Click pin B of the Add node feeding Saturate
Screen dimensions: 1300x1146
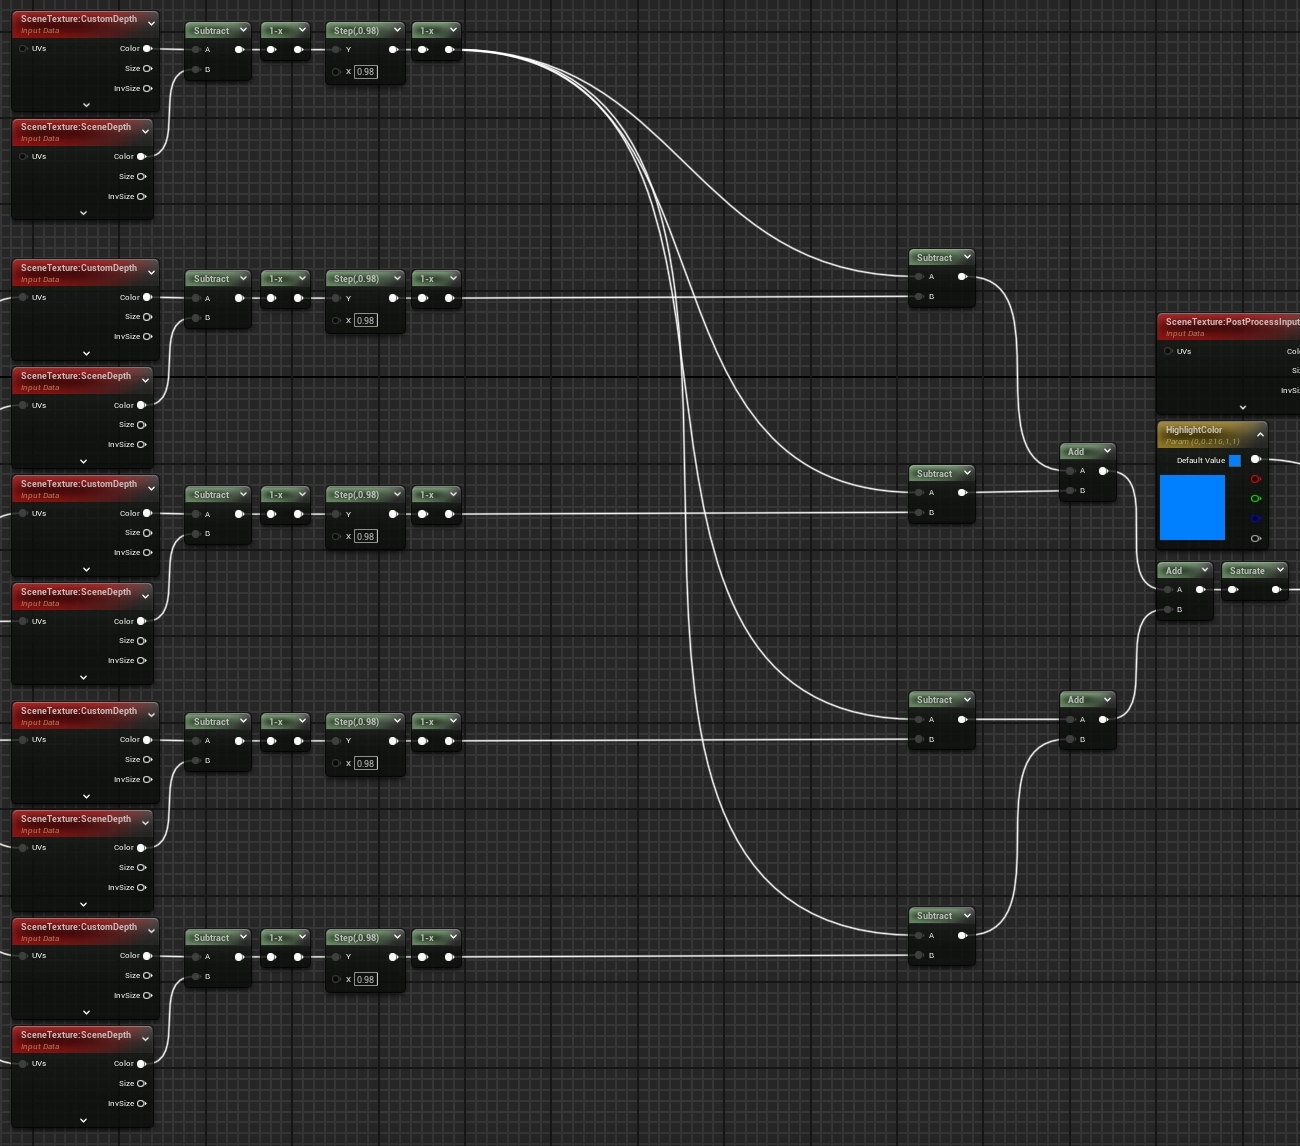[1167, 610]
